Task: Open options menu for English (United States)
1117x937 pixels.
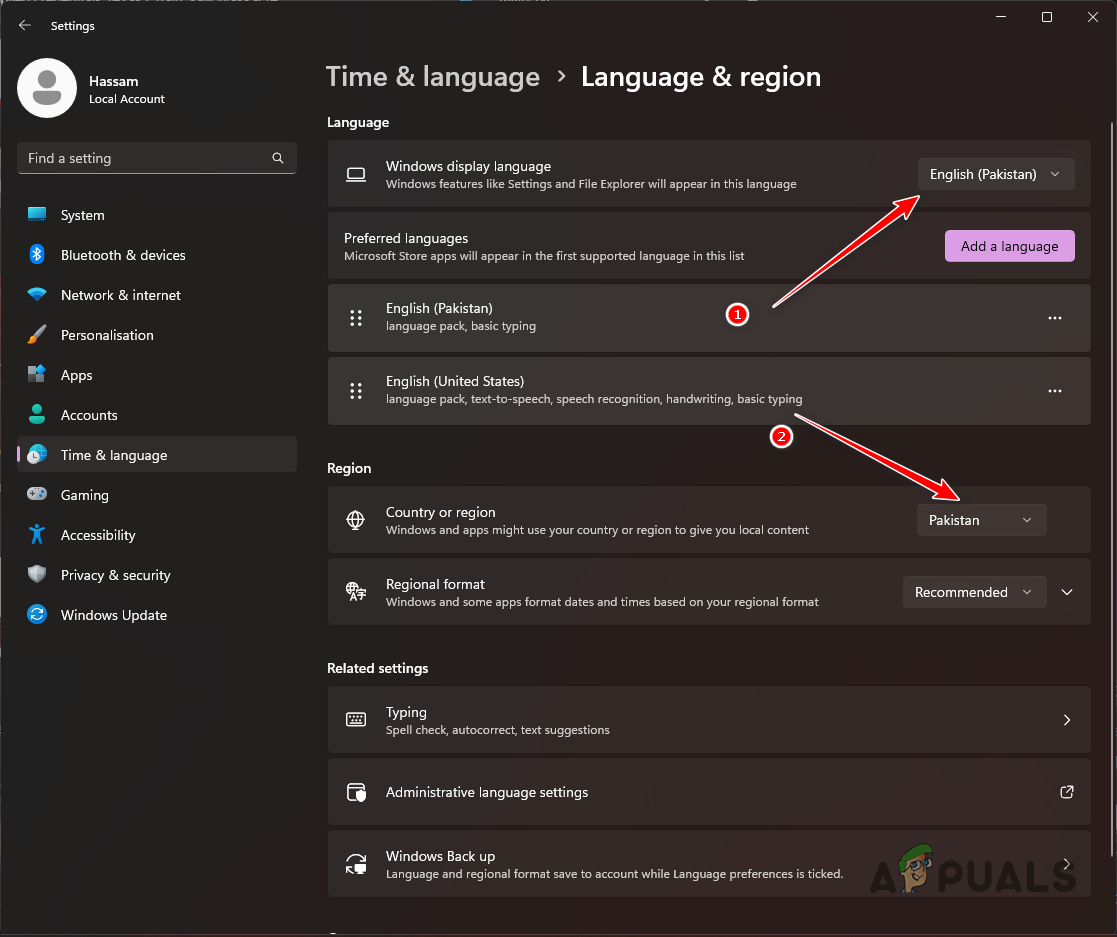Action: [x=1054, y=390]
